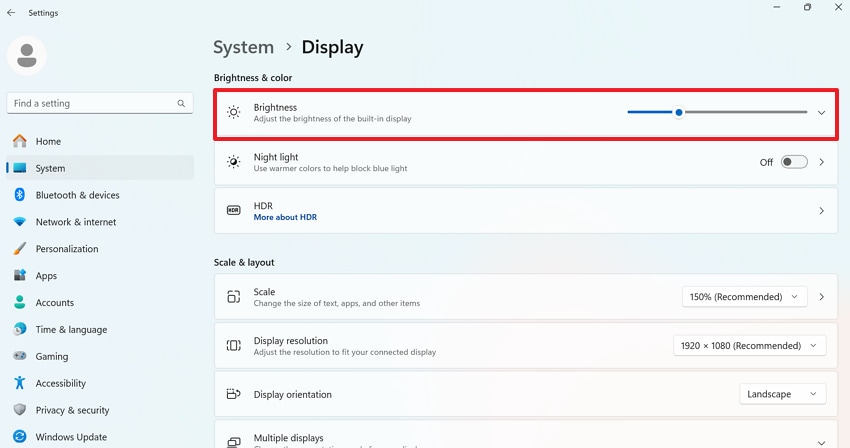Click the Windows Update sync icon
Image resolution: width=850 pixels, height=448 pixels.
[20, 437]
